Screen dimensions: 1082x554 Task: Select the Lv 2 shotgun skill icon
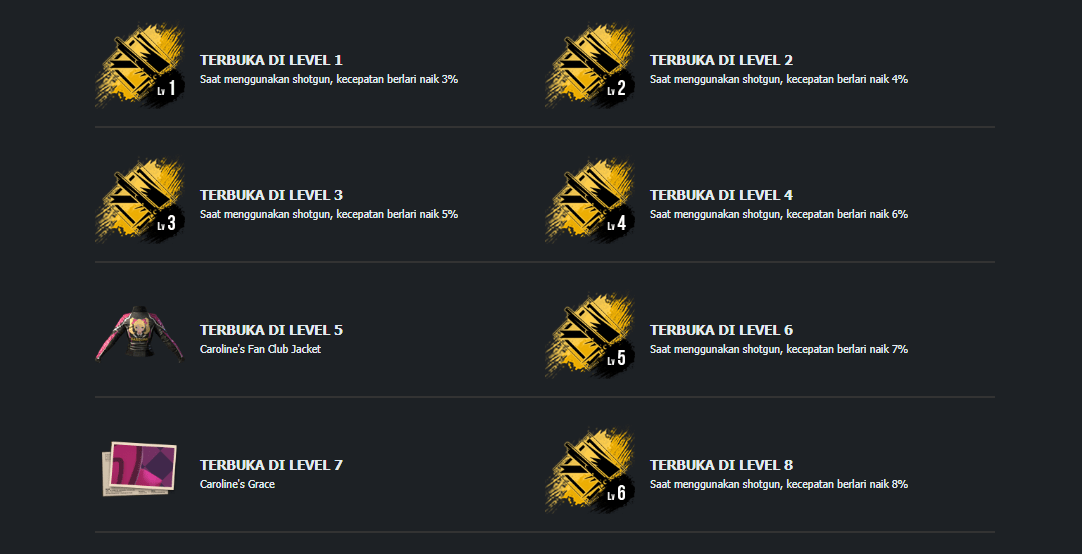pyautogui.click(x=590, y=66)
